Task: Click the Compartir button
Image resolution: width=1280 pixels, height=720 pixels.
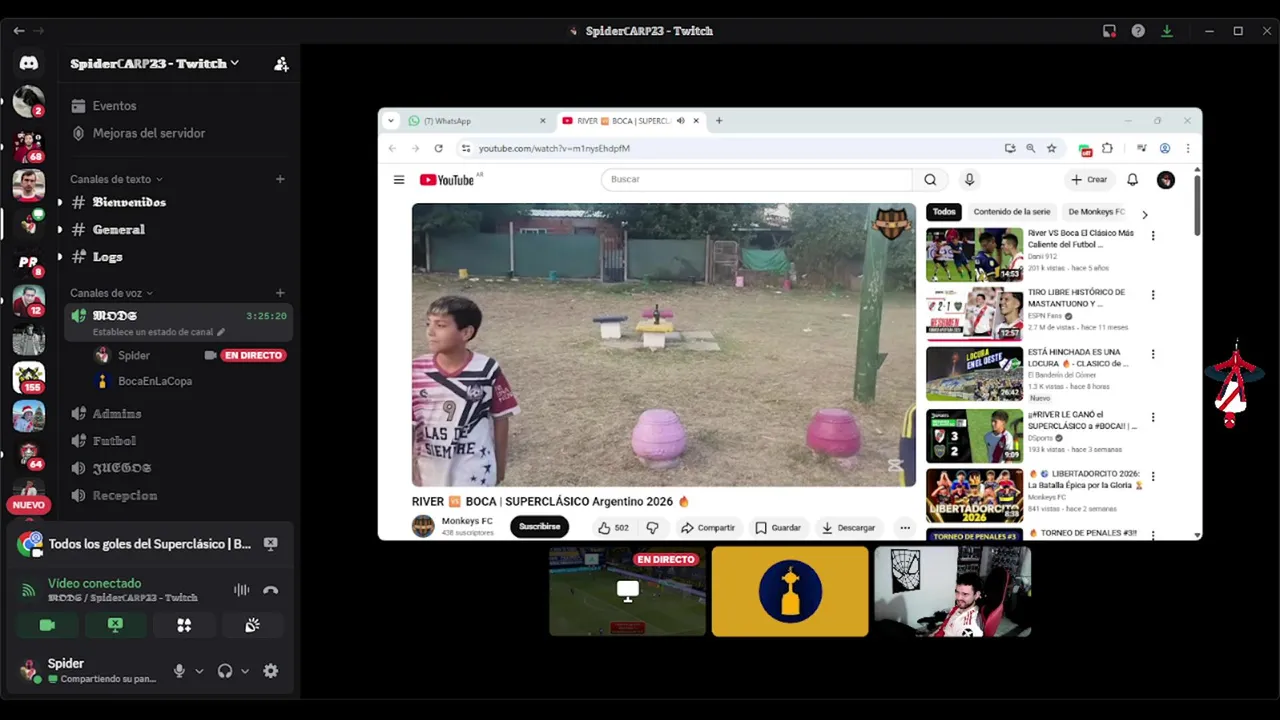Action: pos(707,528)
